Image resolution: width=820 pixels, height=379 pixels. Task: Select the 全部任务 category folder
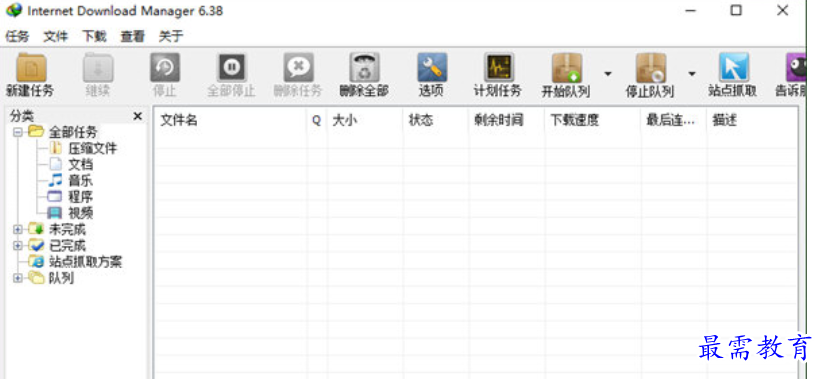coord(73,132)
